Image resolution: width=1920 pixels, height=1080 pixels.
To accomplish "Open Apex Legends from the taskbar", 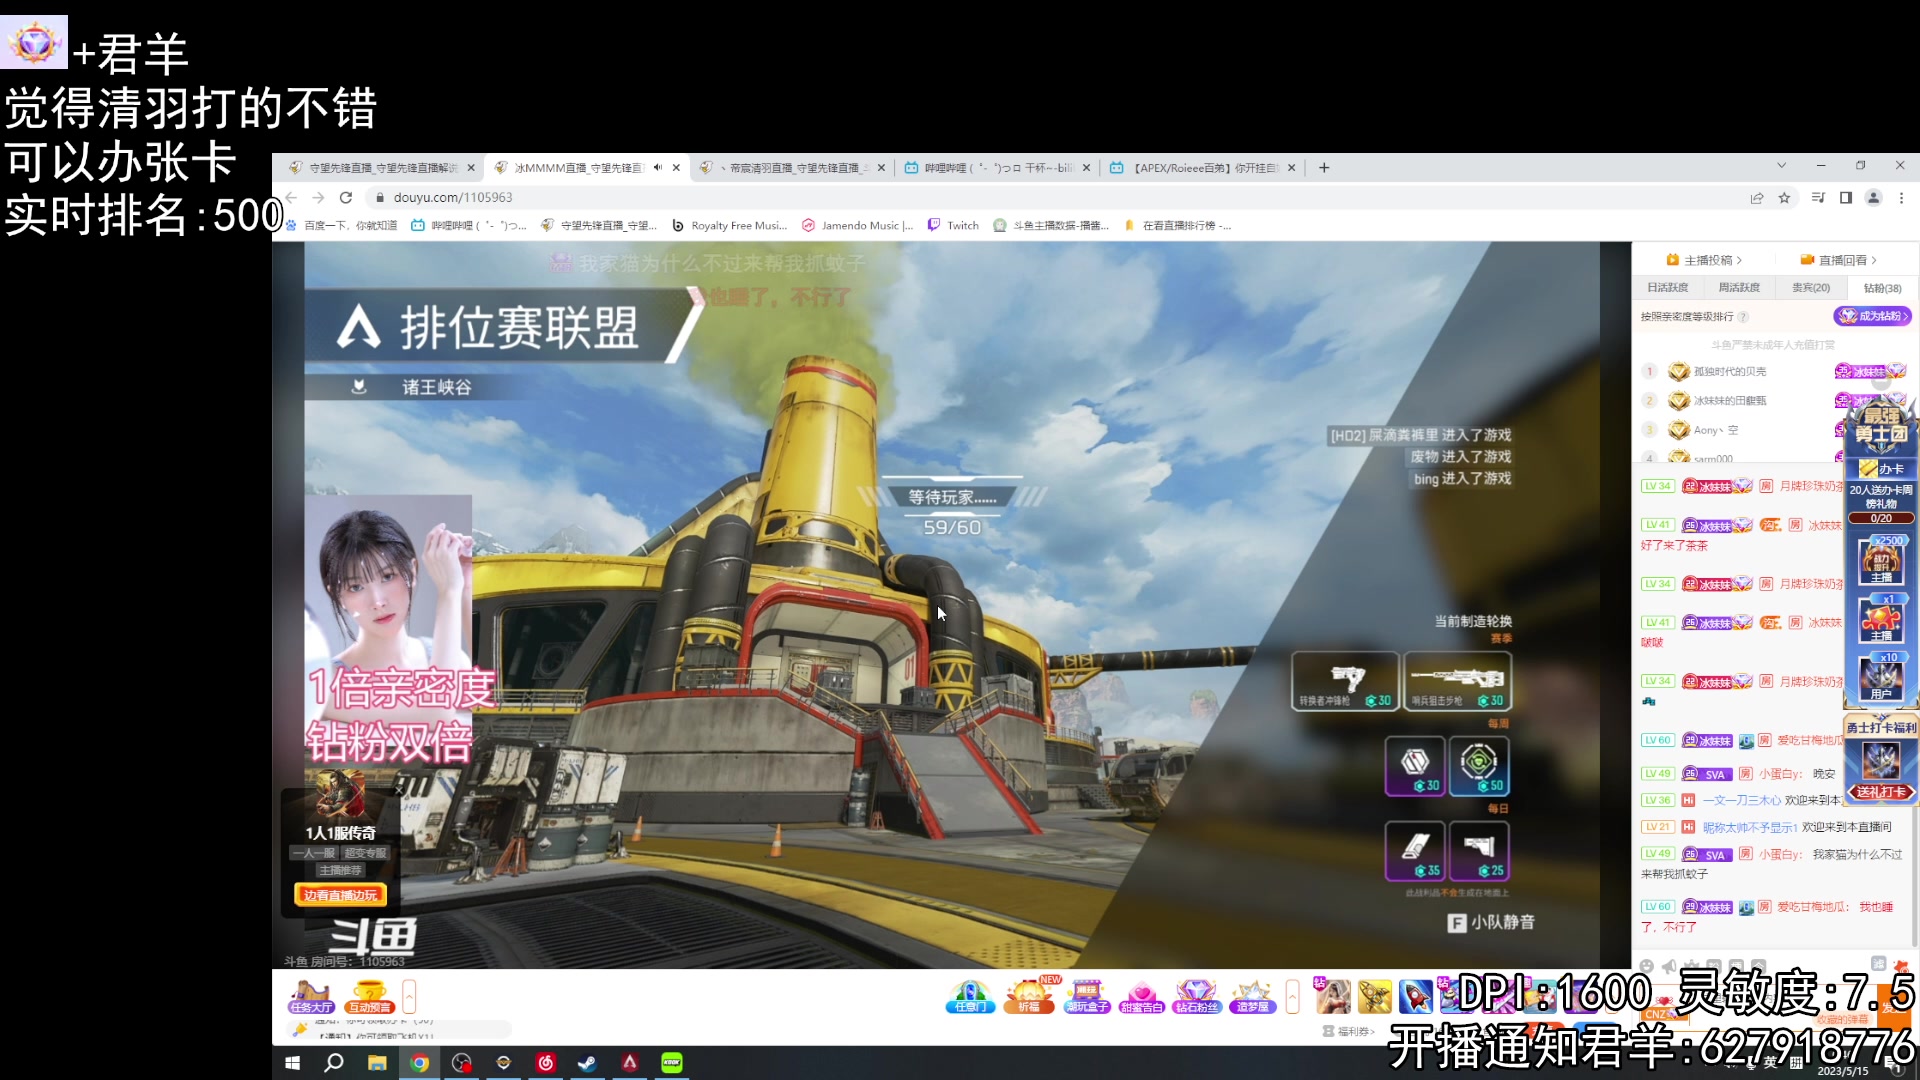I will click(x=630, y=1063).
